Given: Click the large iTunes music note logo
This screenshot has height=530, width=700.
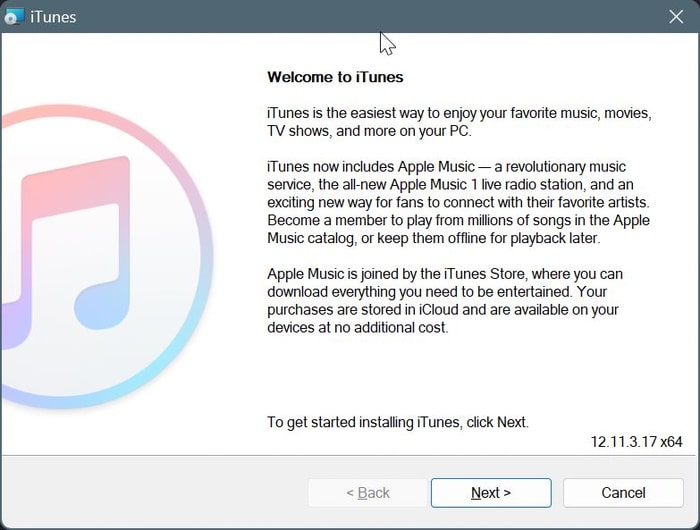Looking at the screenshot, I should click(106, 257).
